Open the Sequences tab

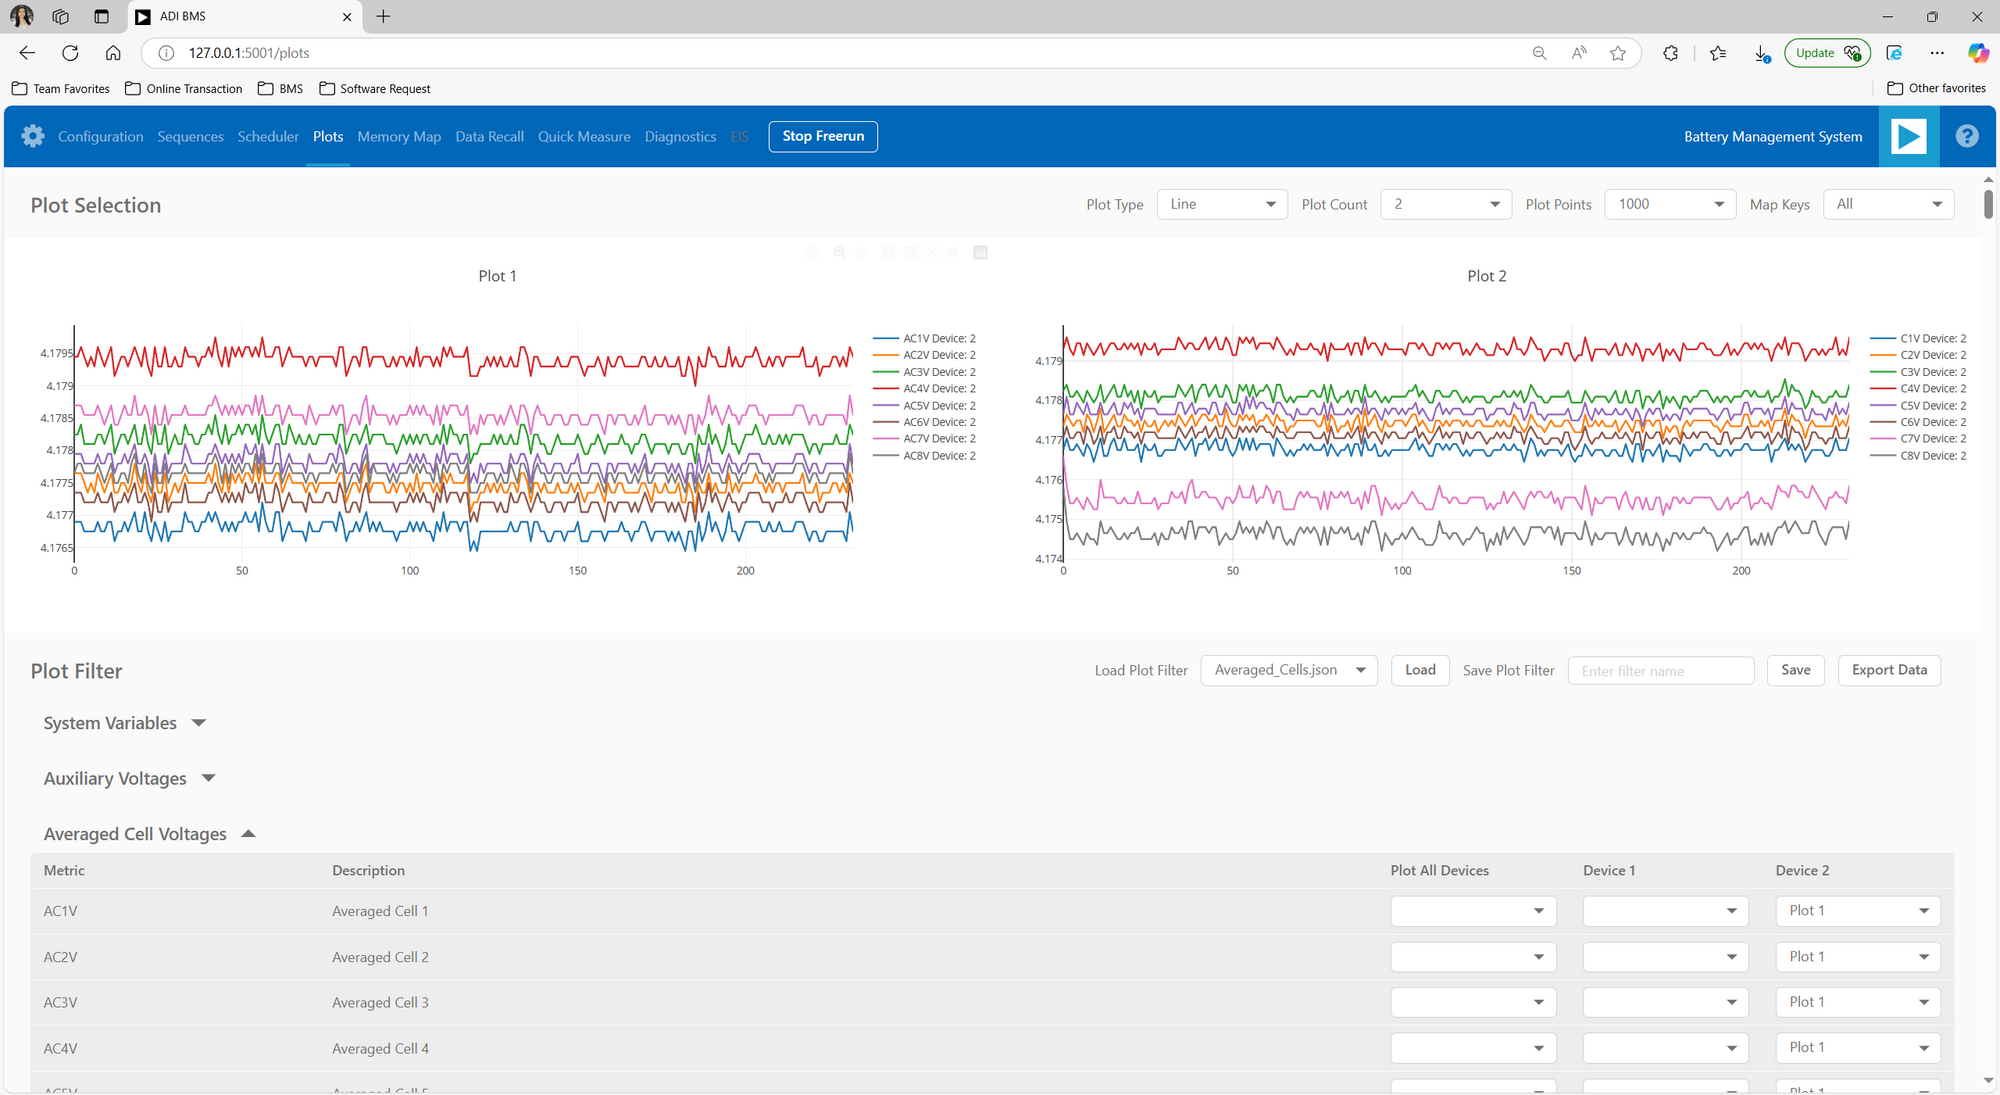pyautogui.click(x=190, y=136)
